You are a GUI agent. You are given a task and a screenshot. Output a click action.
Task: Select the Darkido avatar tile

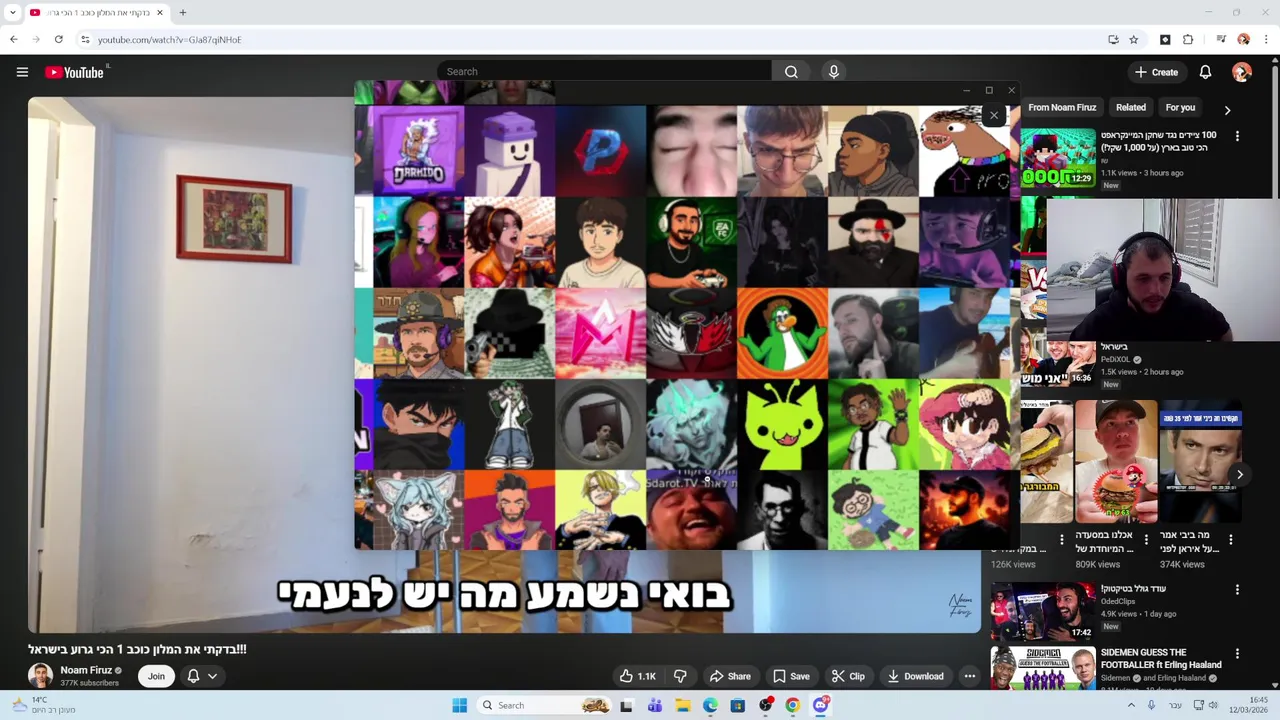418,151
